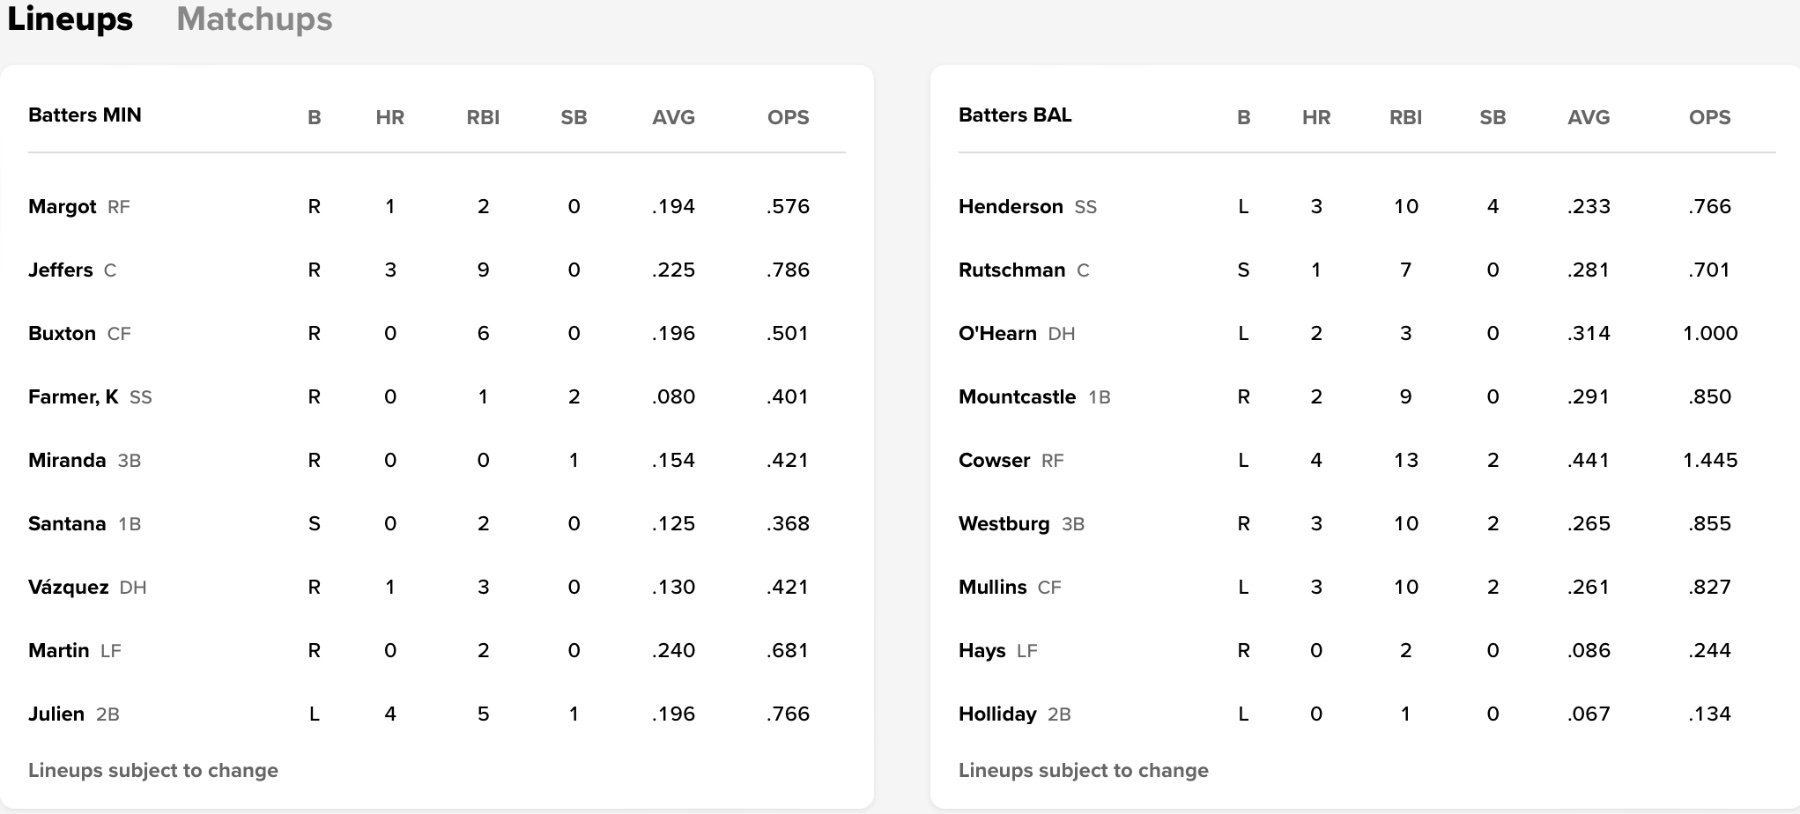This screenshot has height=814, width=1800.
Task: Click Jeffers in the MIN lineup
Action: [x=60, y=270]
